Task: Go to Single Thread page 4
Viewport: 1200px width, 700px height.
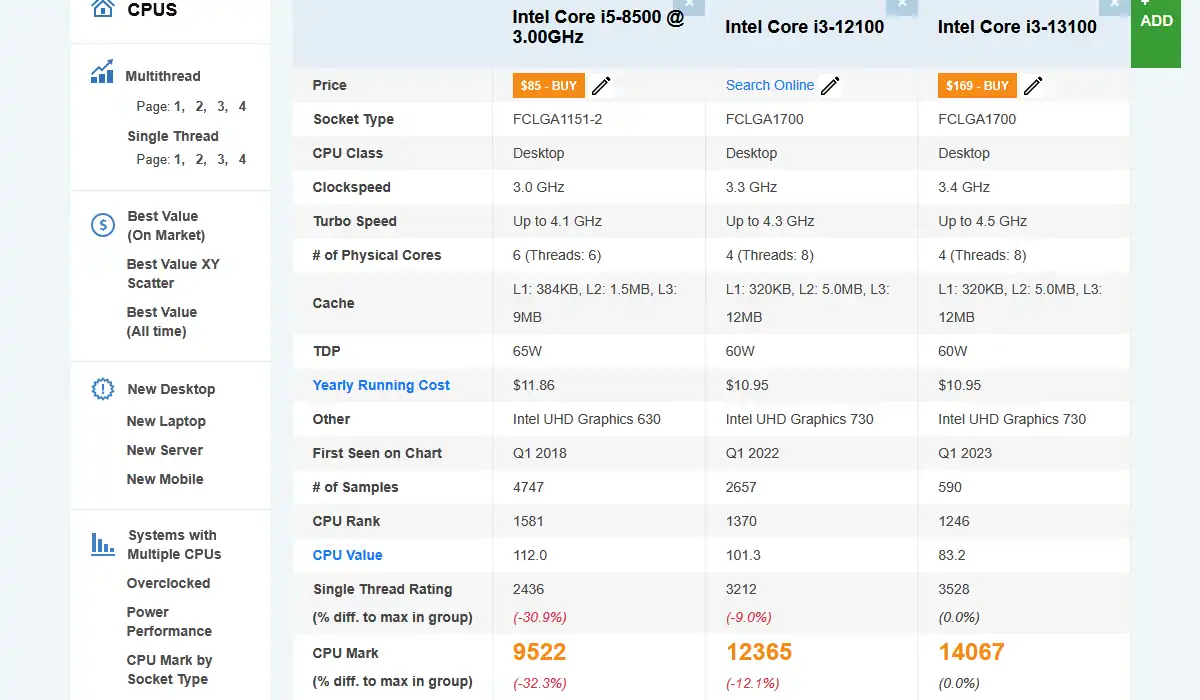Action: click(x=242, y=159)
